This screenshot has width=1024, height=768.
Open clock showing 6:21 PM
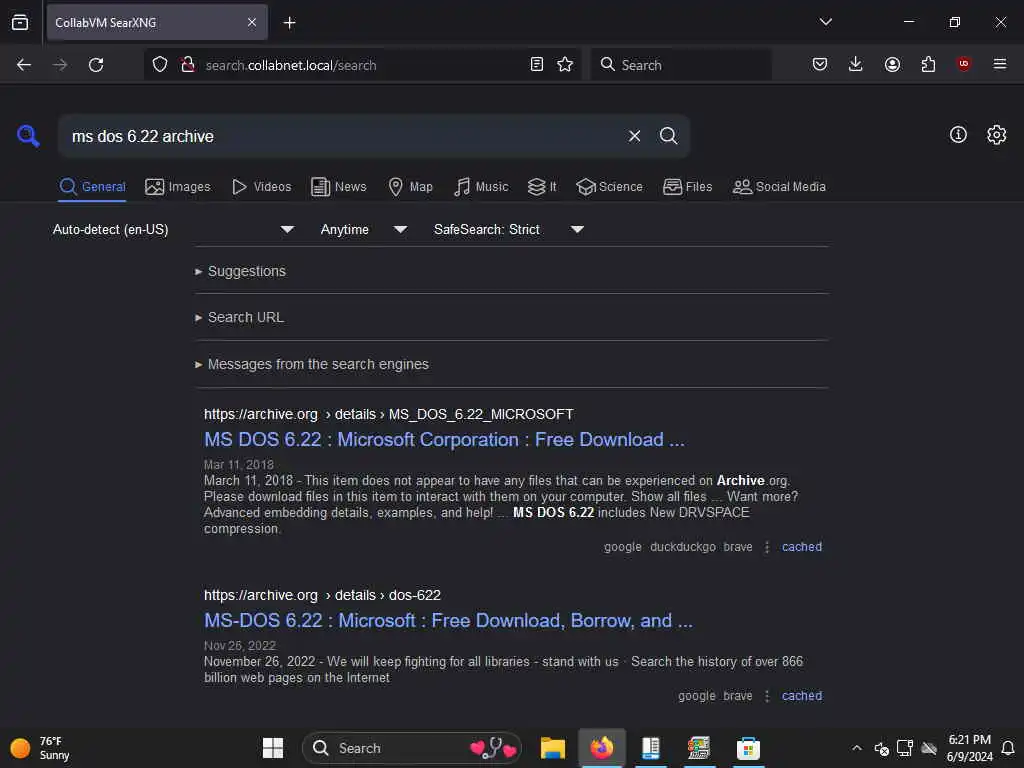coord(969,748)
